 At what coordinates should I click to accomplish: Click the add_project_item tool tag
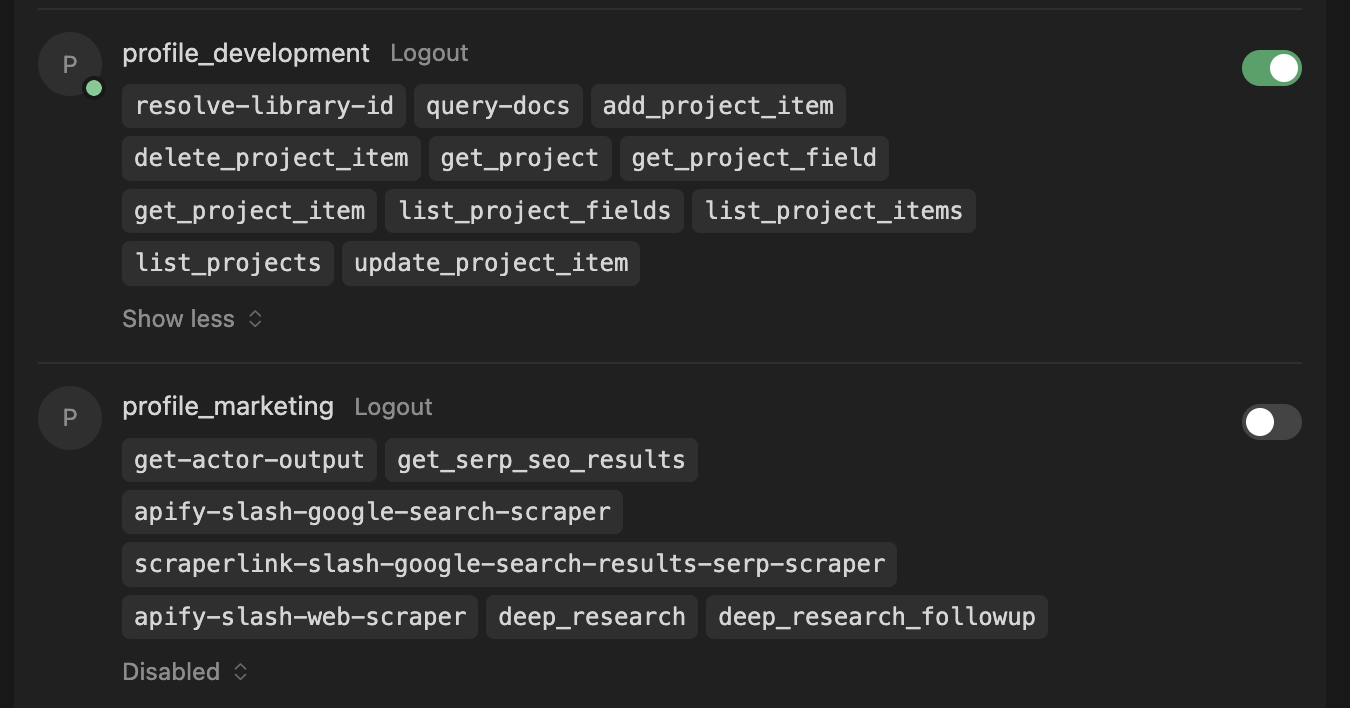(717, 105)
